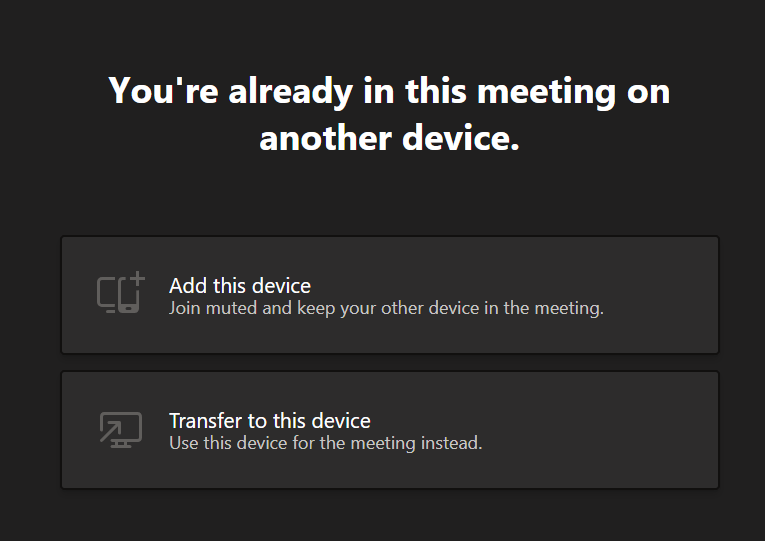
Task: Select the upper option card to add device
Action: (x=389, y=295)
